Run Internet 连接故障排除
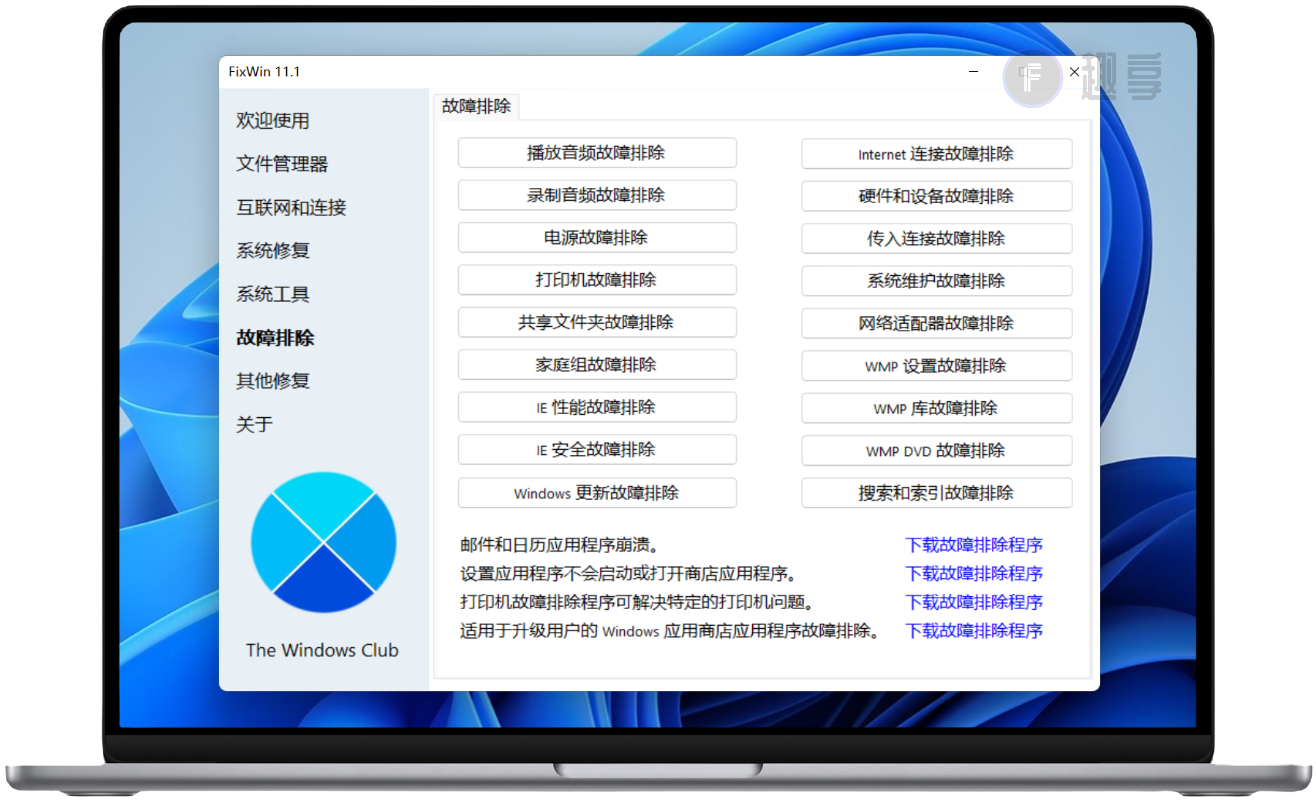 click(x=937, y=154)
